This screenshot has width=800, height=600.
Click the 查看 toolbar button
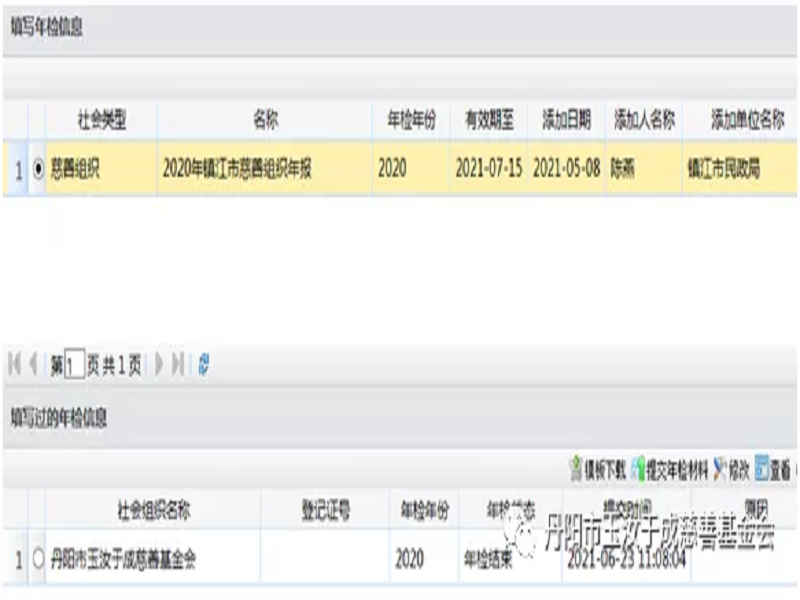point(773,469)
